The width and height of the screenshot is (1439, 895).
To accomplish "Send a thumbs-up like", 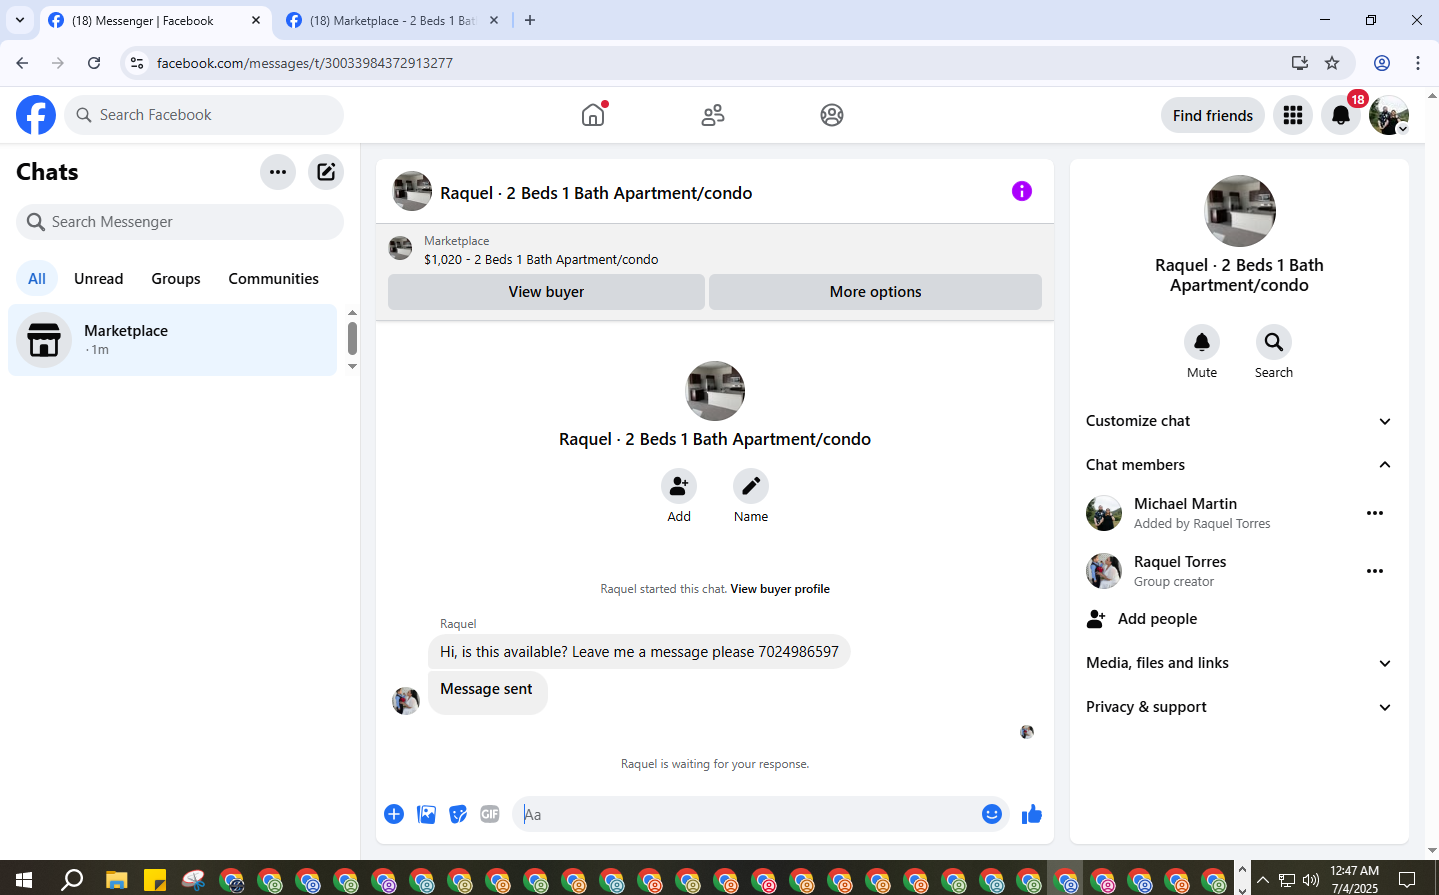I will tap(1032, 814).
